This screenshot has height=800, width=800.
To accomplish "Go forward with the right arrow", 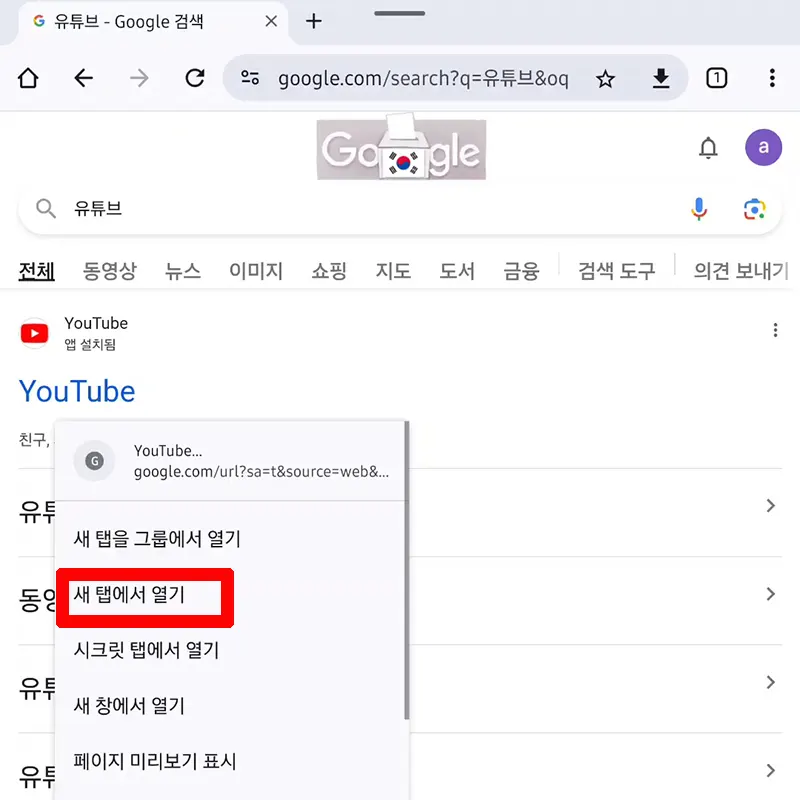I will coord(139,79).
